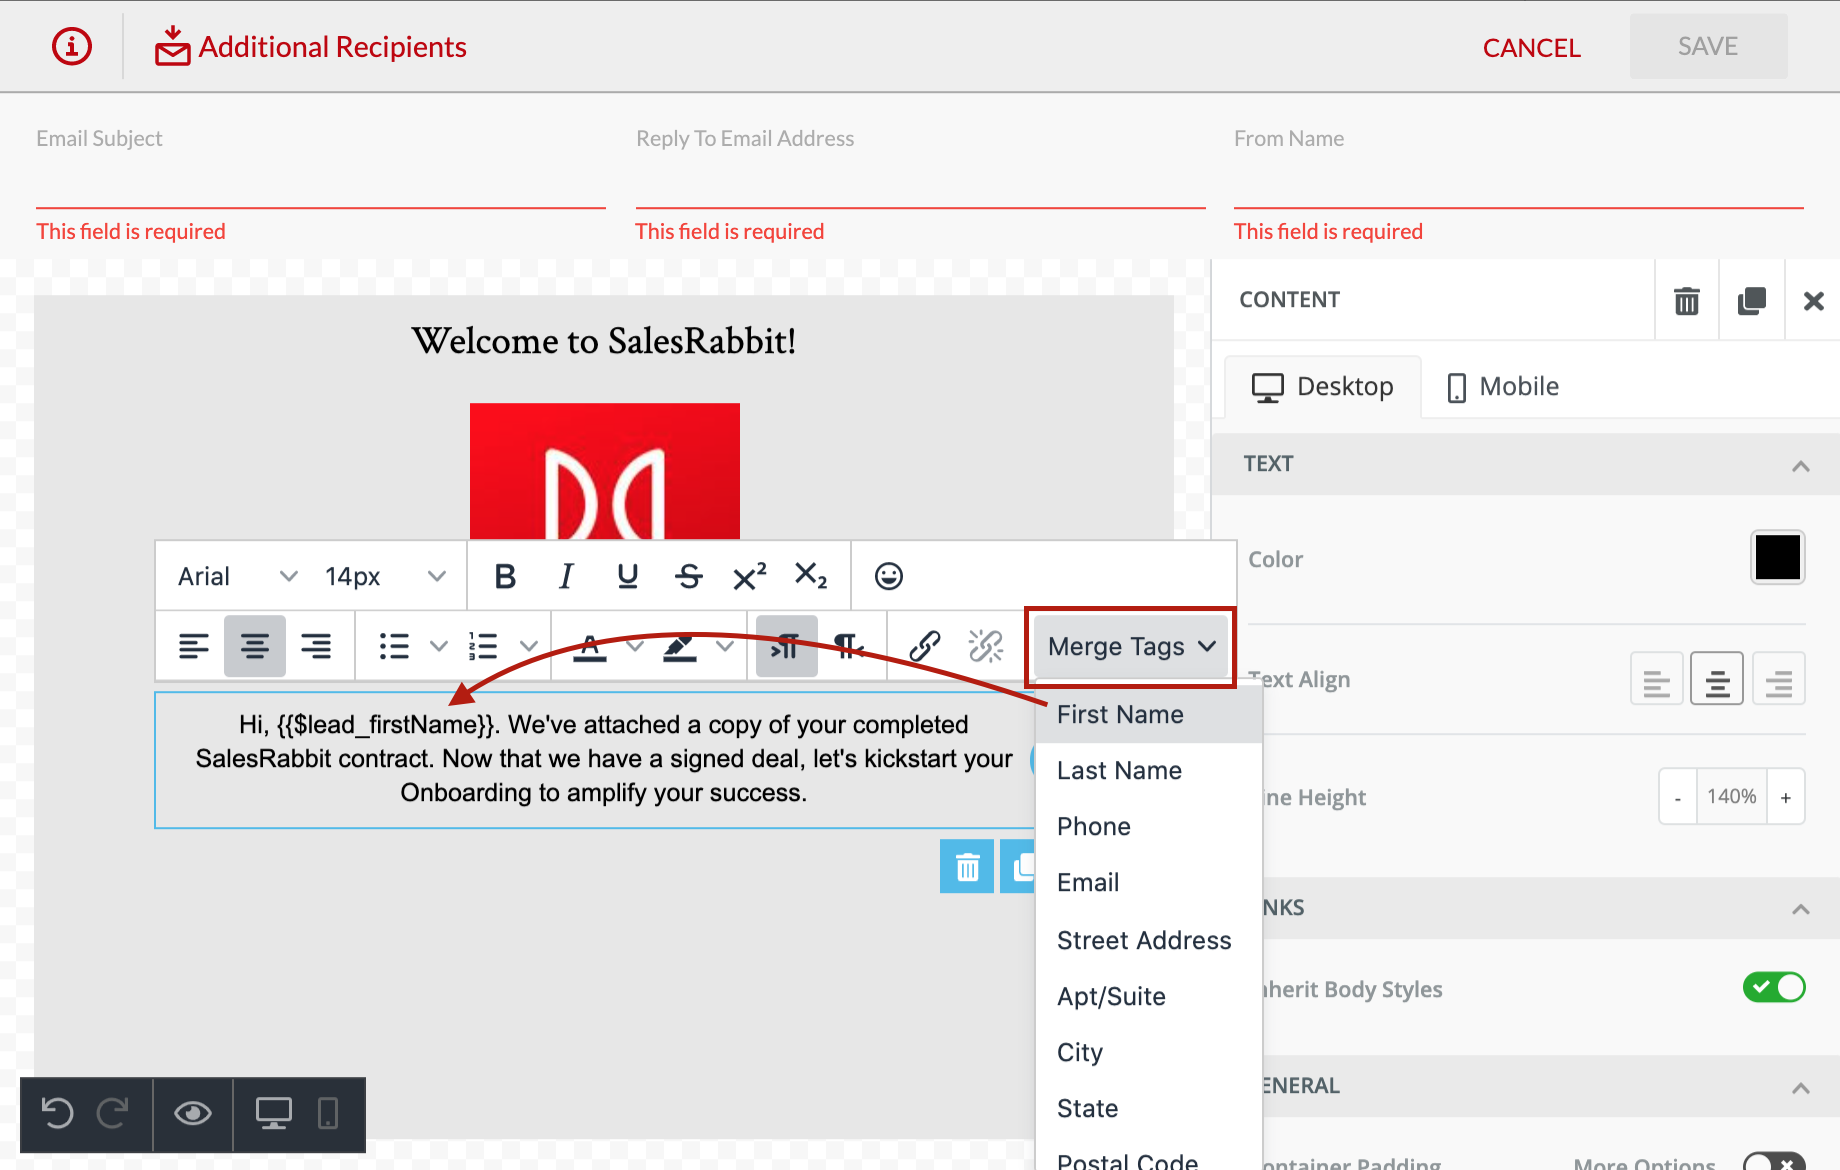Open numbered list style dropdown arrow

(x=529, y=646)
